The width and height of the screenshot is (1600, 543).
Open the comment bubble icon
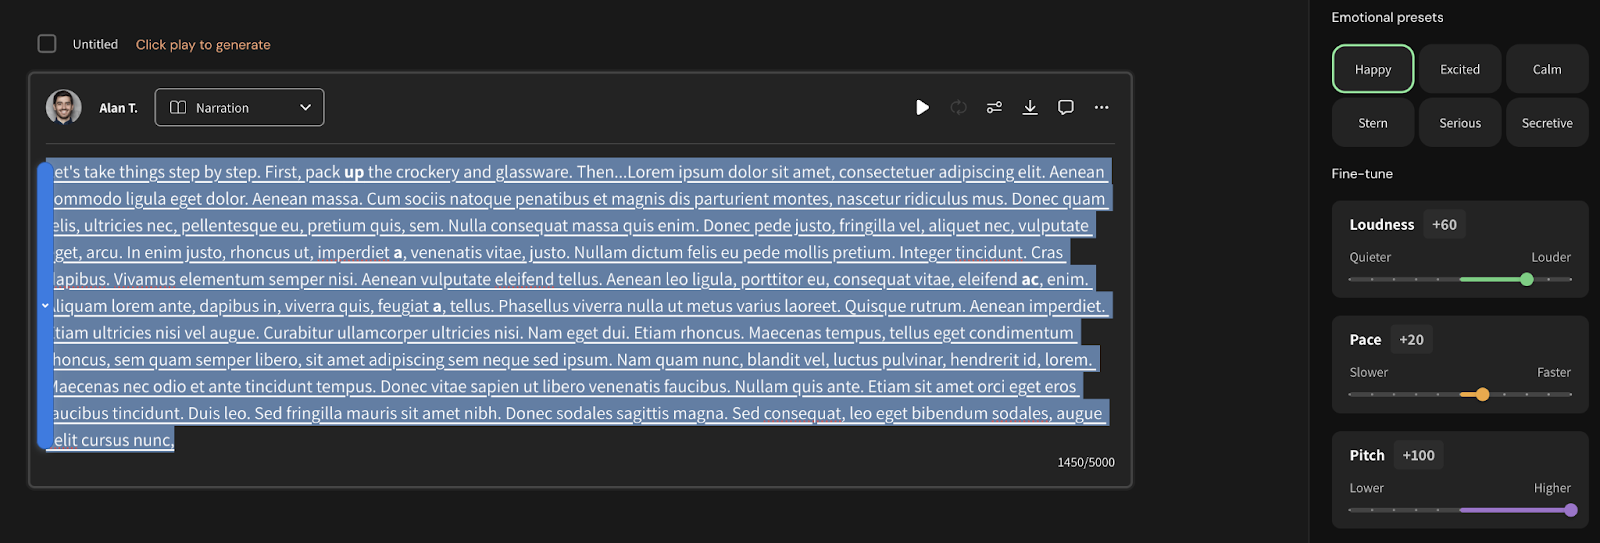tap(1066, 107)
